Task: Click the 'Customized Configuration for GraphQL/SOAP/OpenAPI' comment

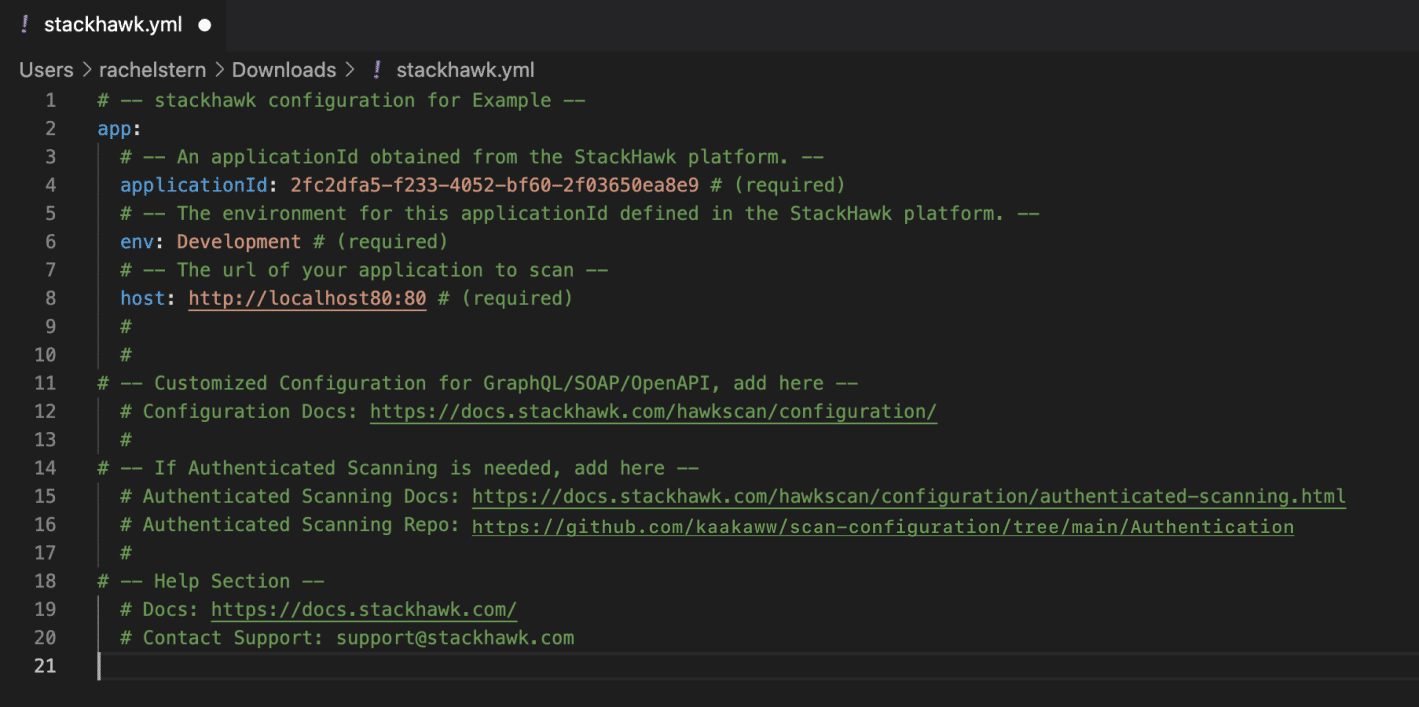Action: tap(478, 383)
